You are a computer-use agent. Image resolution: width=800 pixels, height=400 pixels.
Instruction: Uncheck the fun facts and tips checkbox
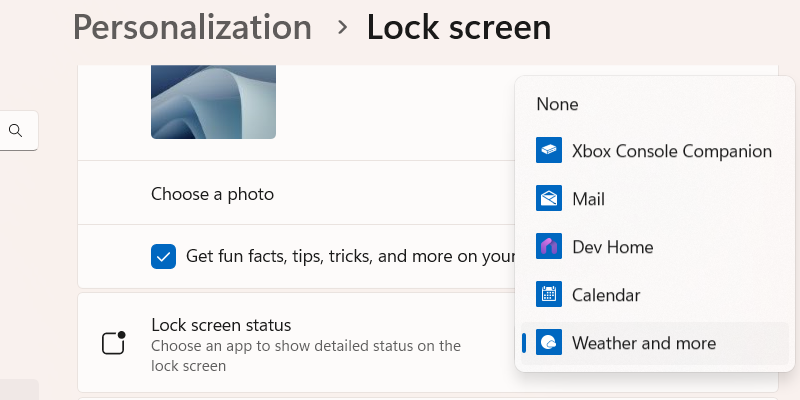click(163, 256)
